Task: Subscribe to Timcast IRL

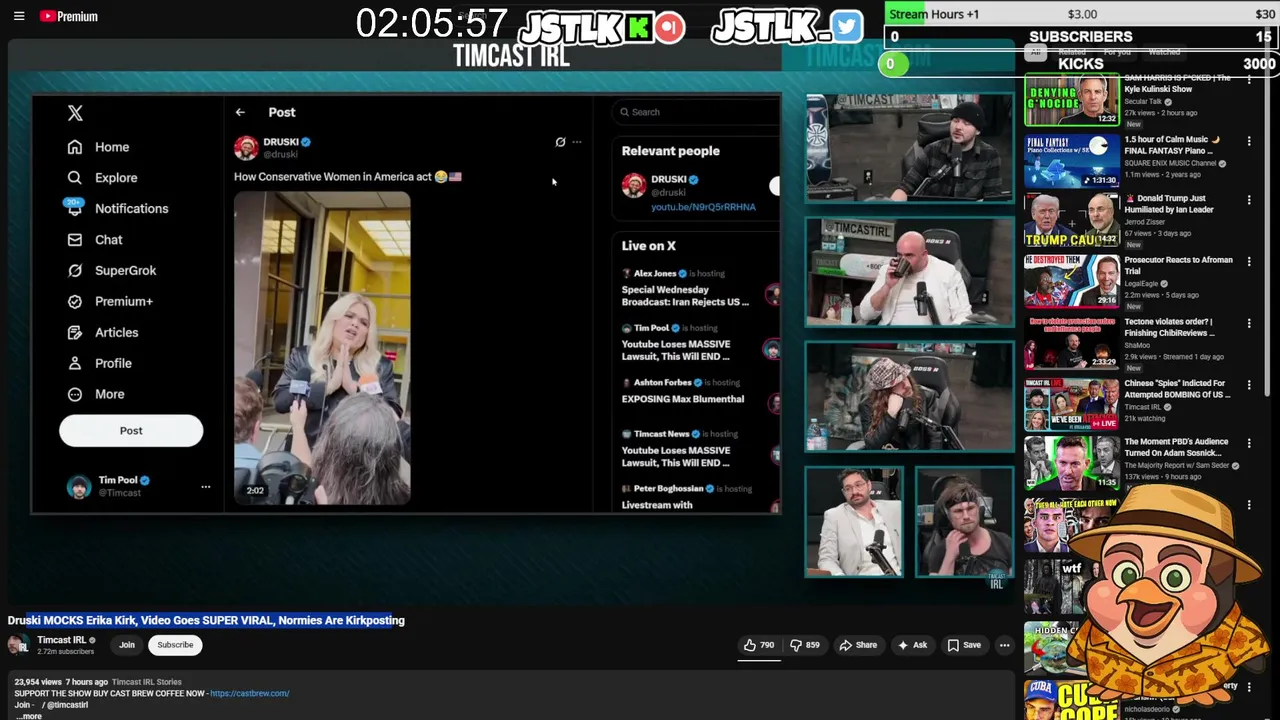Action: tap(175, 645)
